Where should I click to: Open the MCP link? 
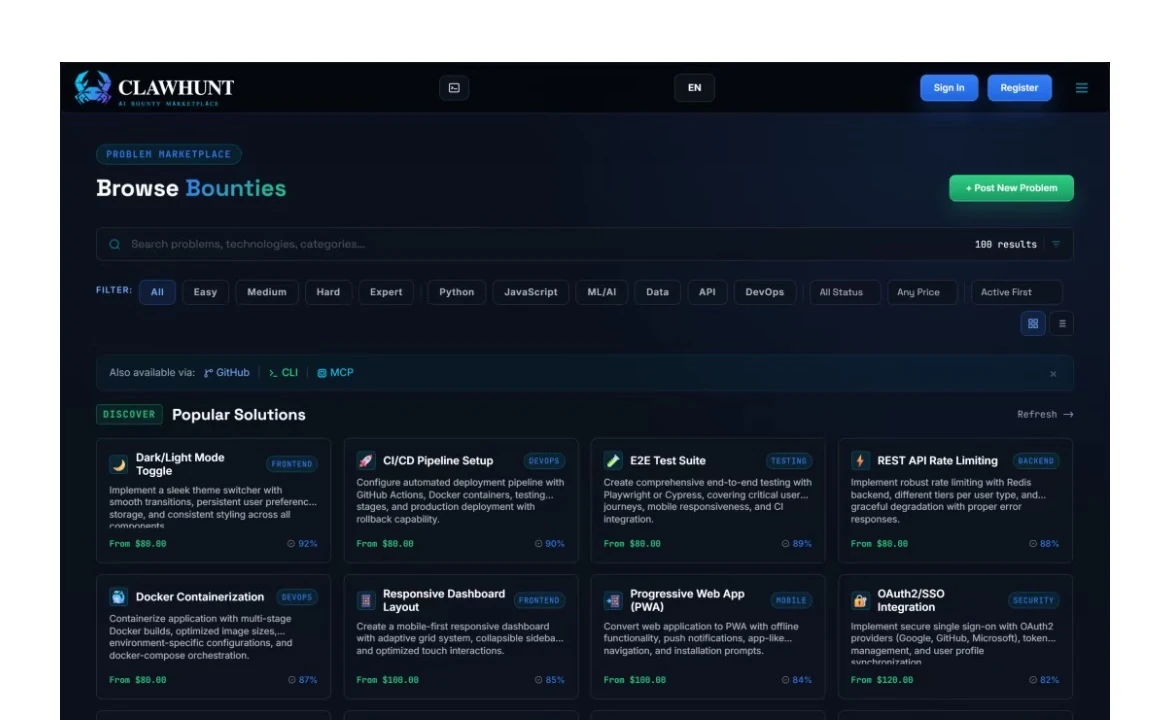[336, 372]
